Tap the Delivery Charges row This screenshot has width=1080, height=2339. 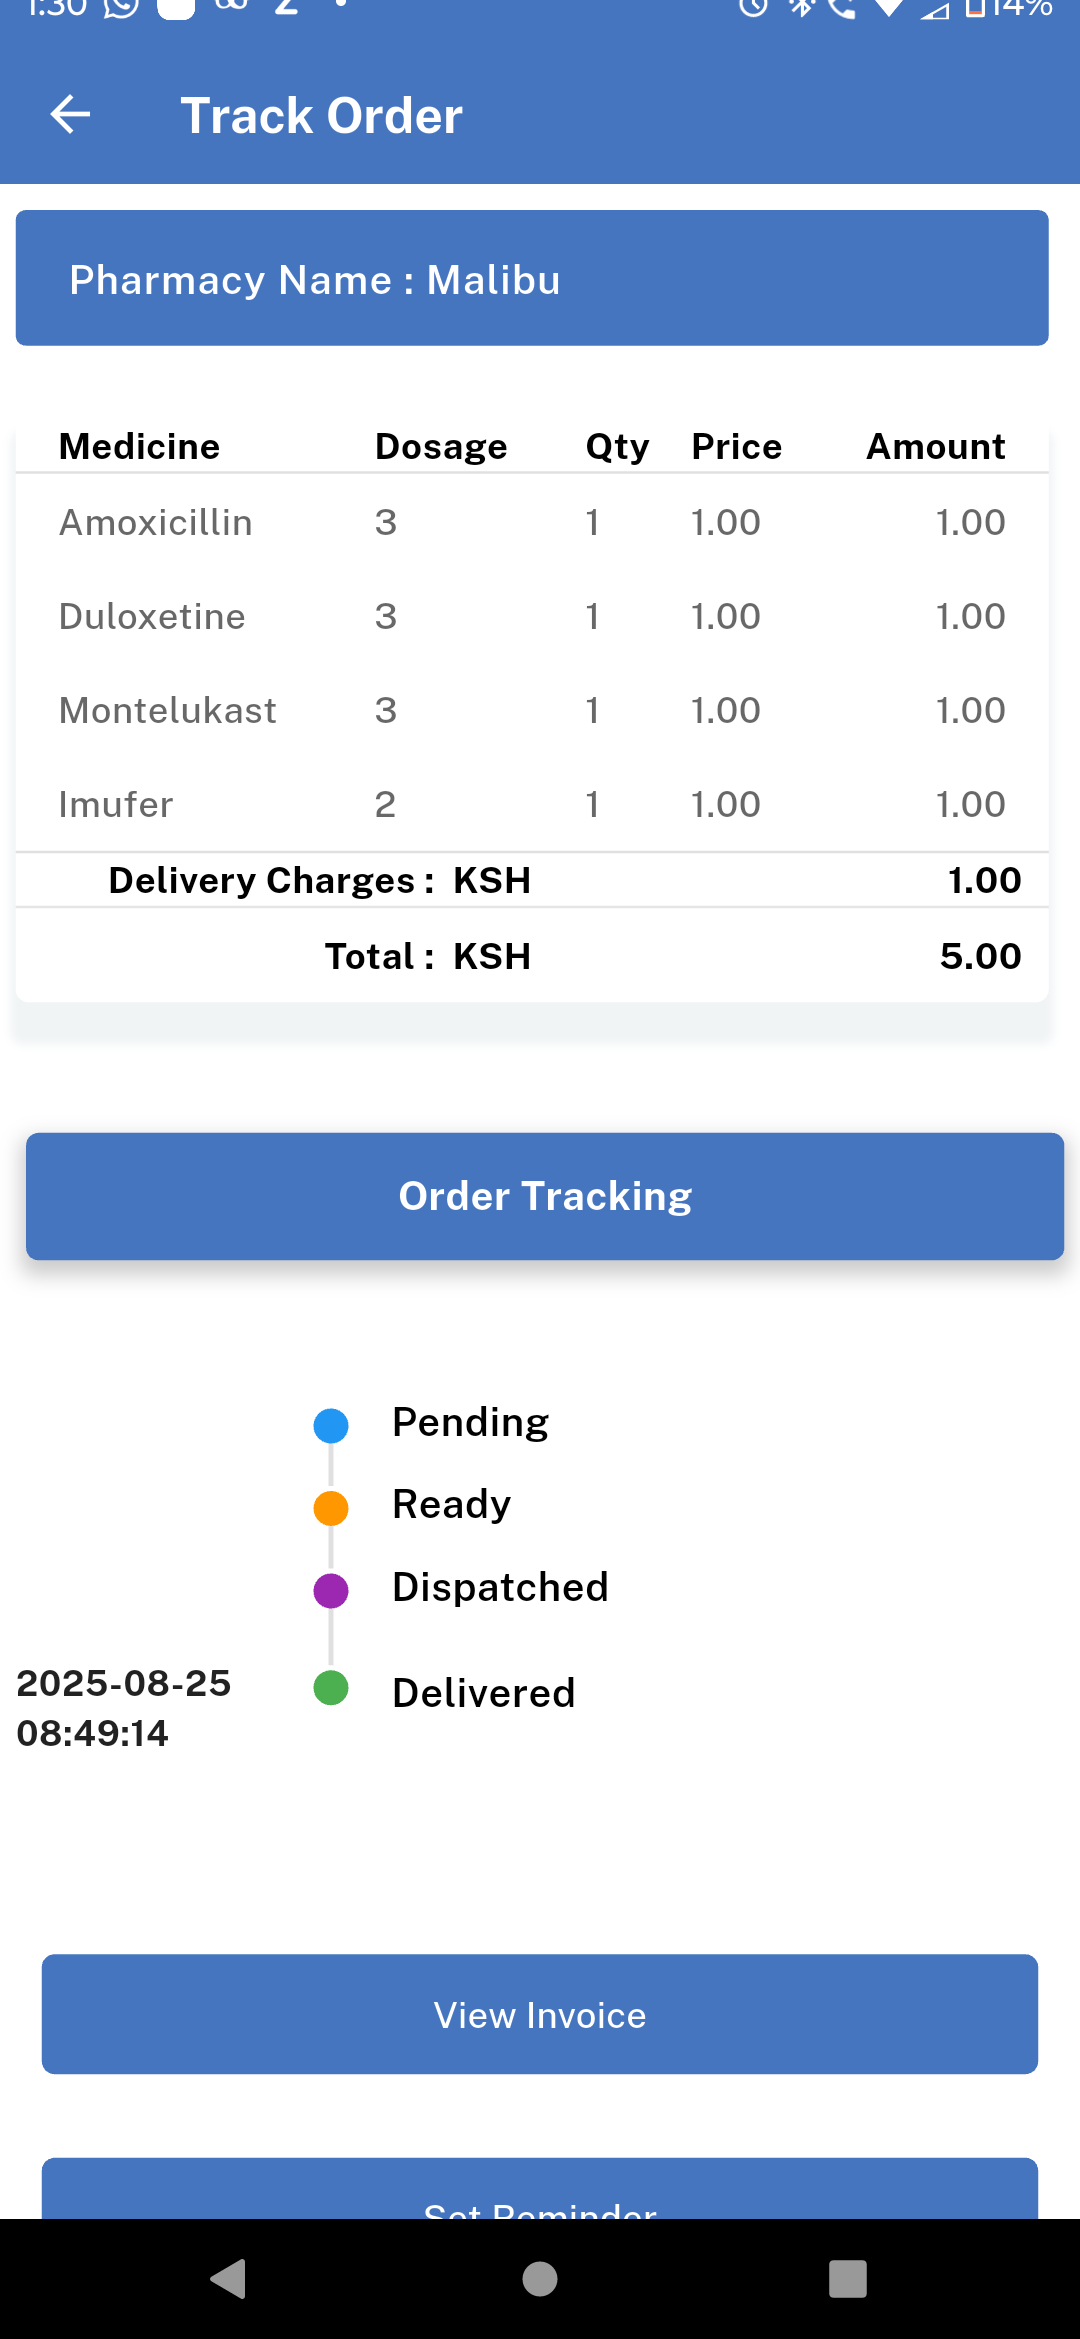(532, 880)
